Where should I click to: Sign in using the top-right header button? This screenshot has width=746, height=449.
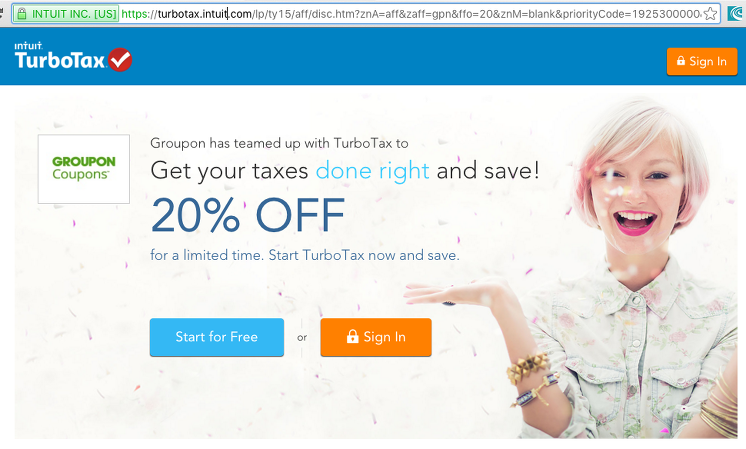pyautogui.click(x=702, y=61)
